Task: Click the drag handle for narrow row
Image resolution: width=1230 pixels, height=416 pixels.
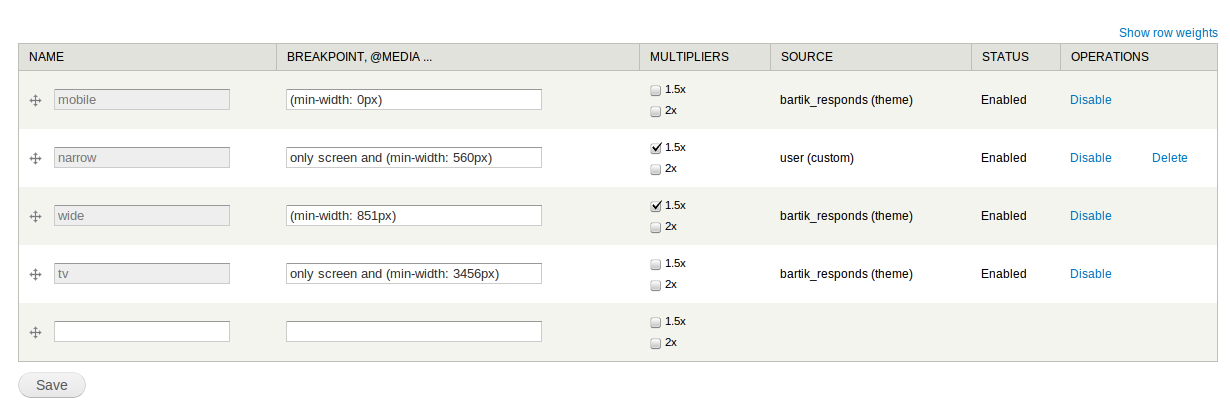Action: 35,158
